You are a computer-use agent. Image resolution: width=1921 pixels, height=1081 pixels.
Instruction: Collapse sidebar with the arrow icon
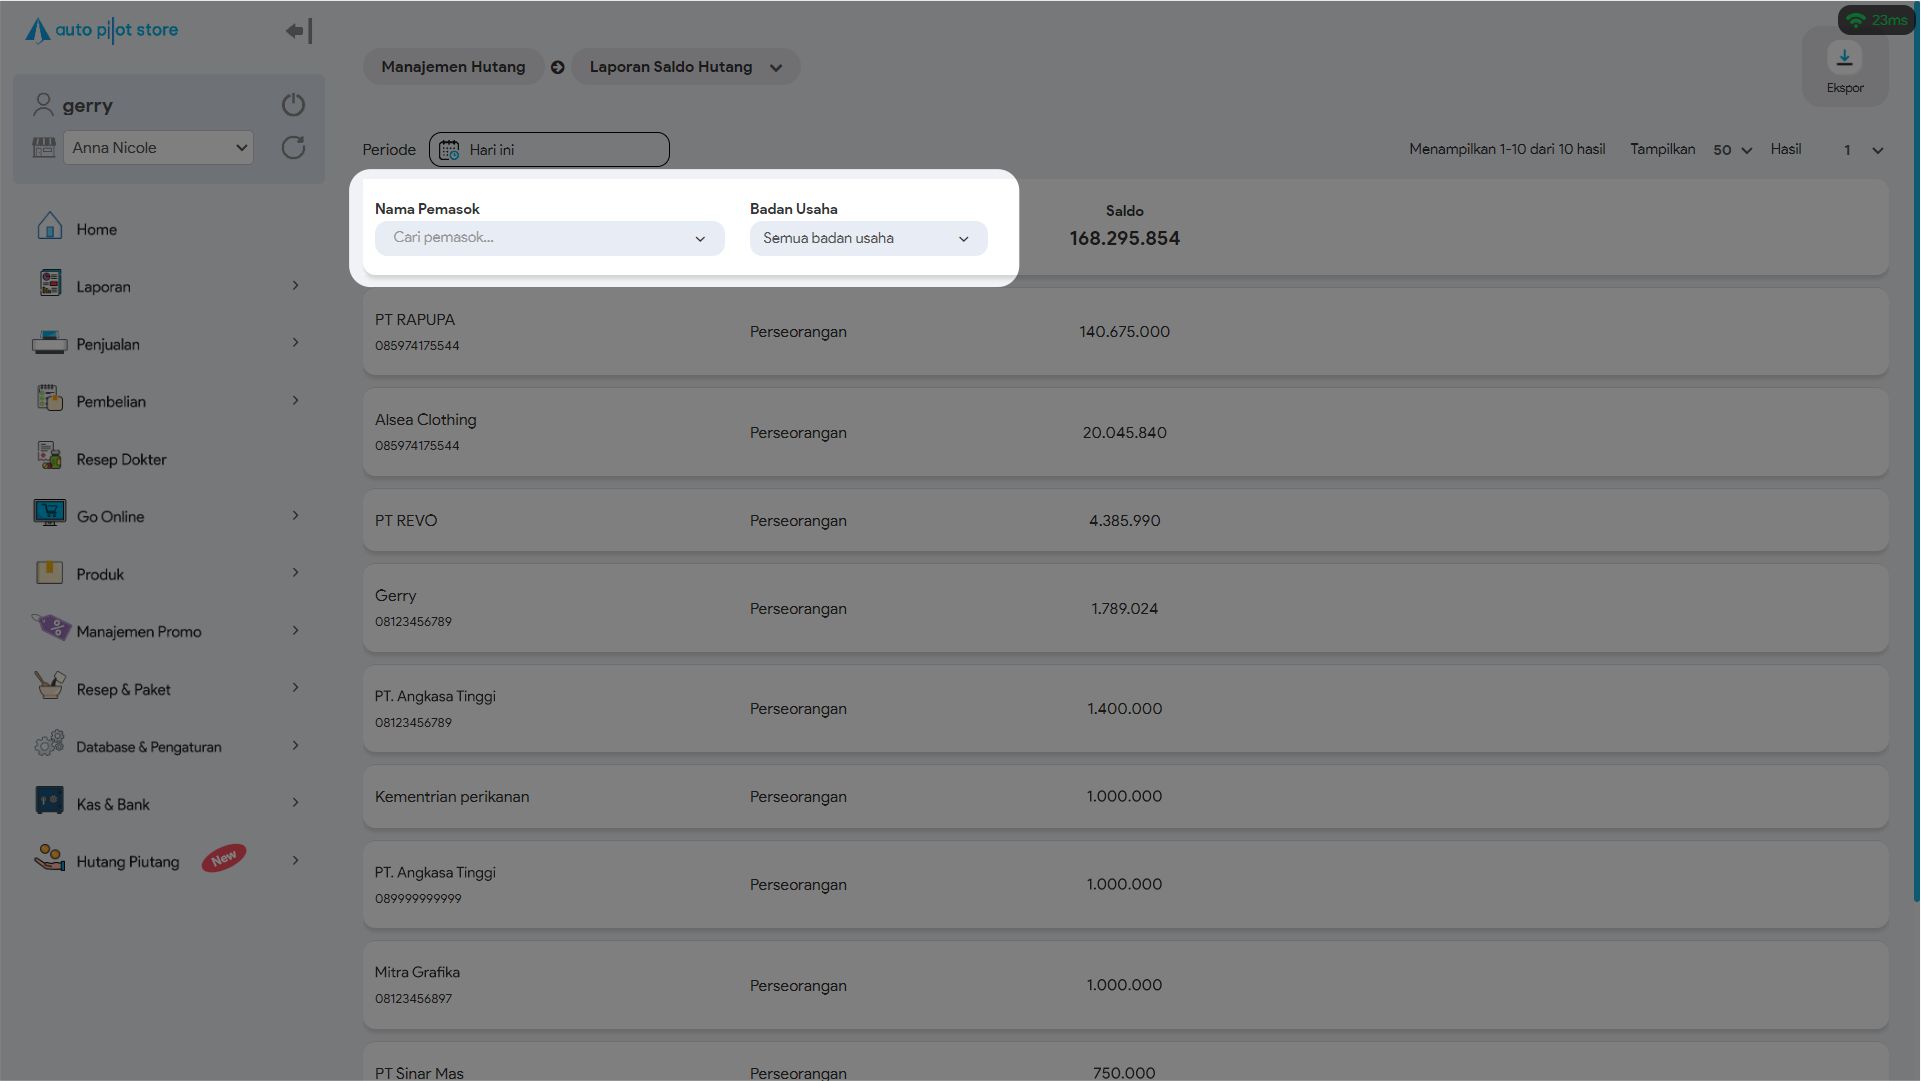[298, 31]
